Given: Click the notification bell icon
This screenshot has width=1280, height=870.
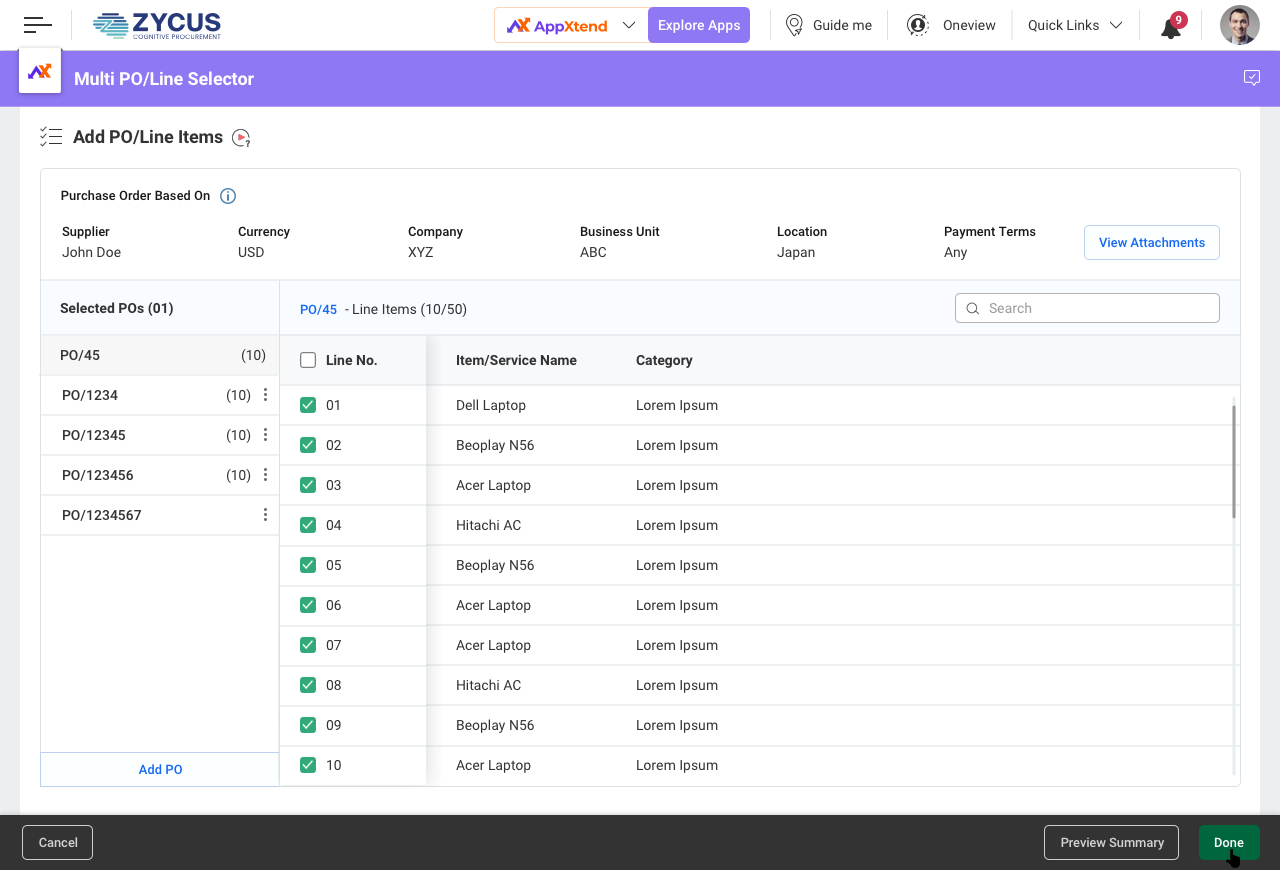Looking at the screenshot, I should pos(1171,27).
